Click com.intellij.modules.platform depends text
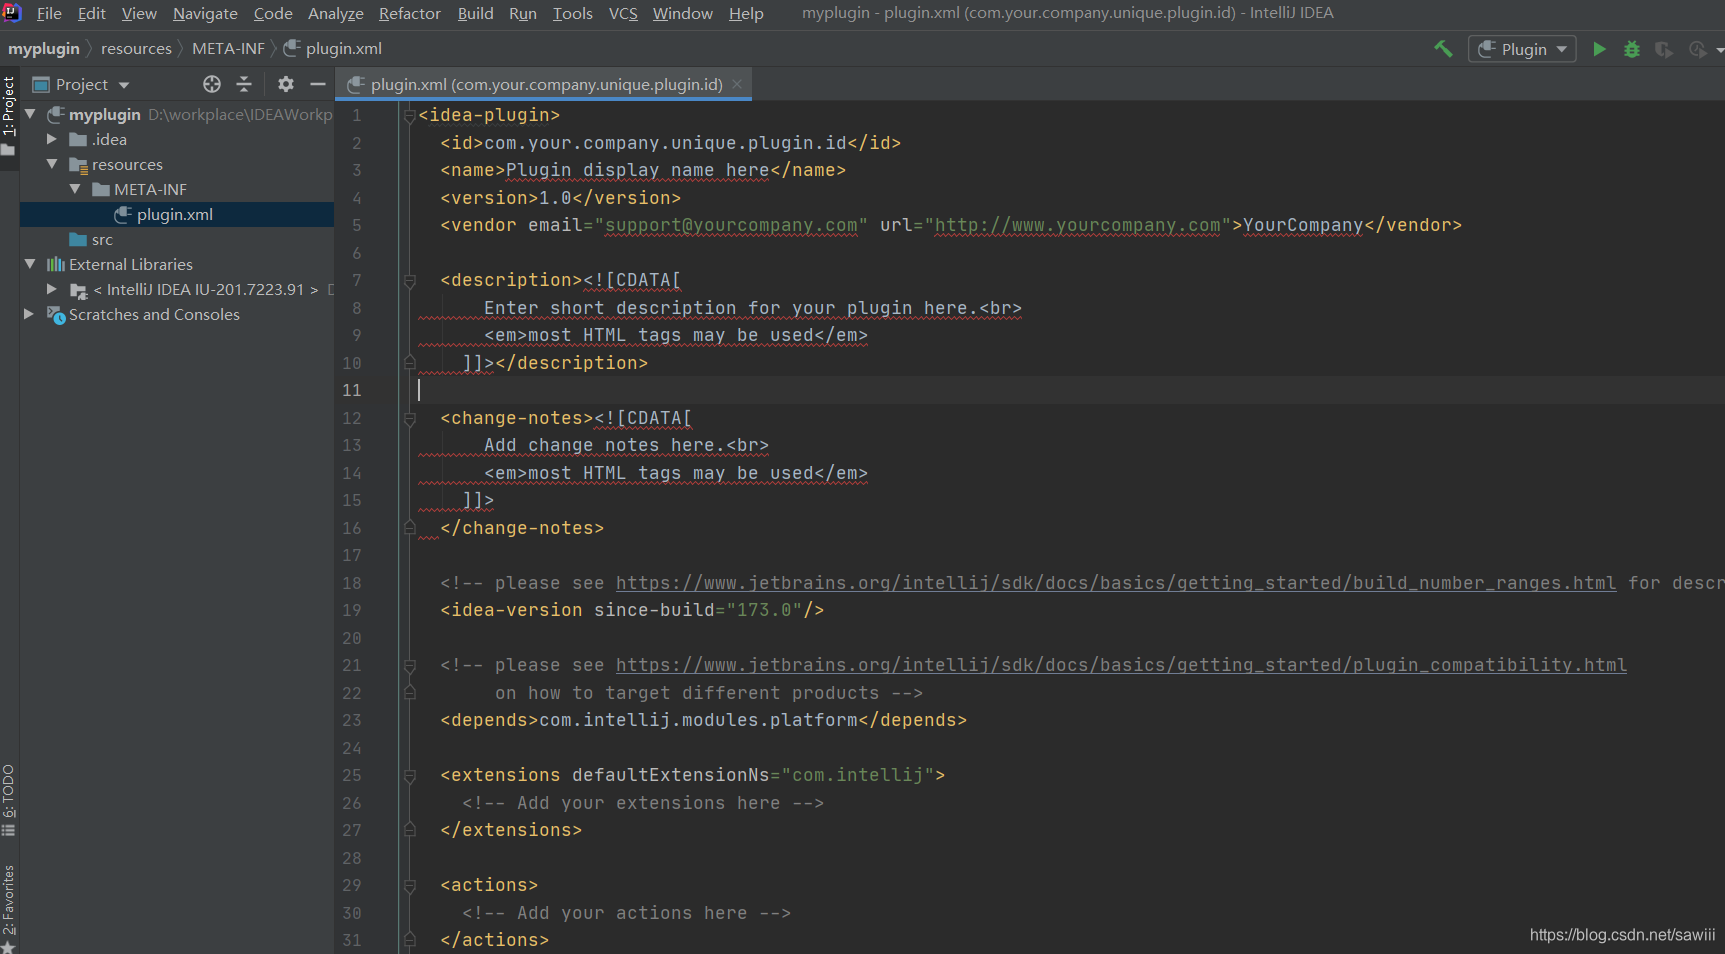This screenshot has height=954, width=1725. pyautogui.click(x=698, y=720)
